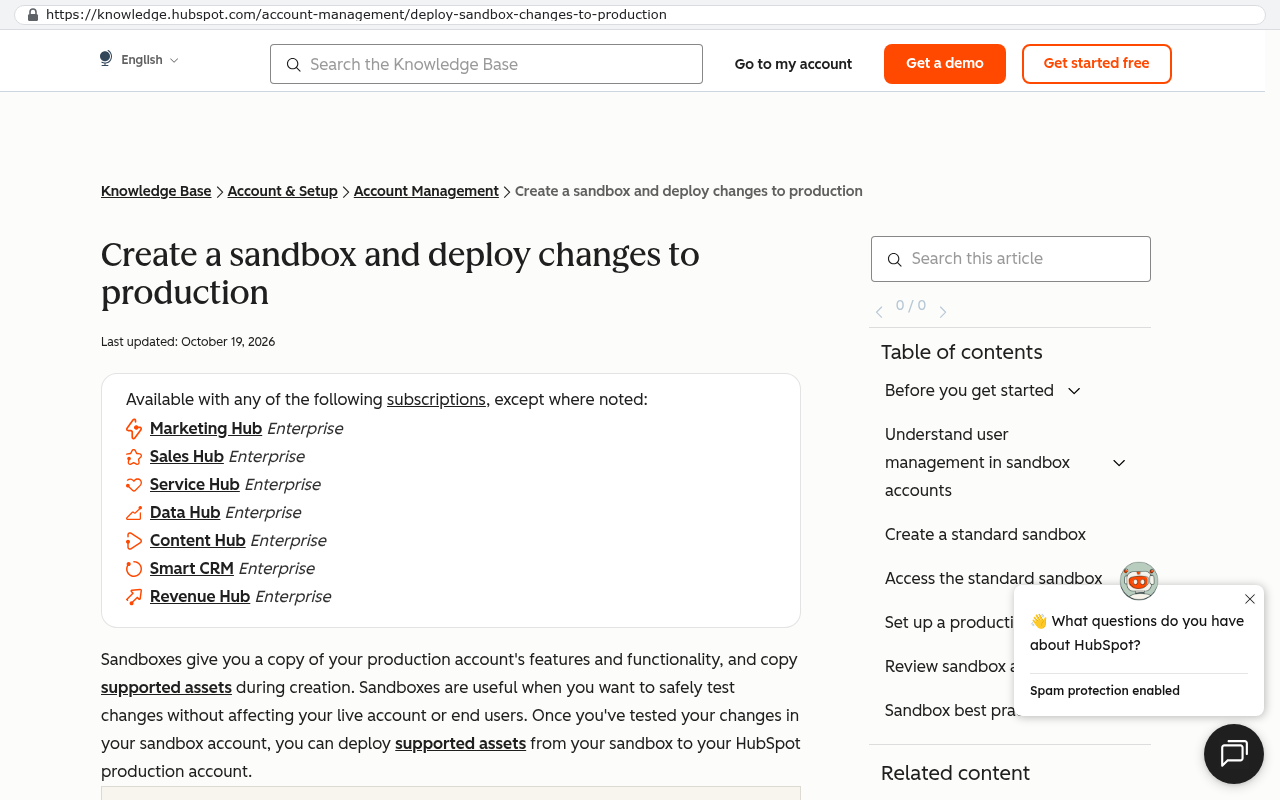The width and height of the screenshot is (1280, 800).
Task: Open the 'subscriptions' link
Action: point(436,400)
